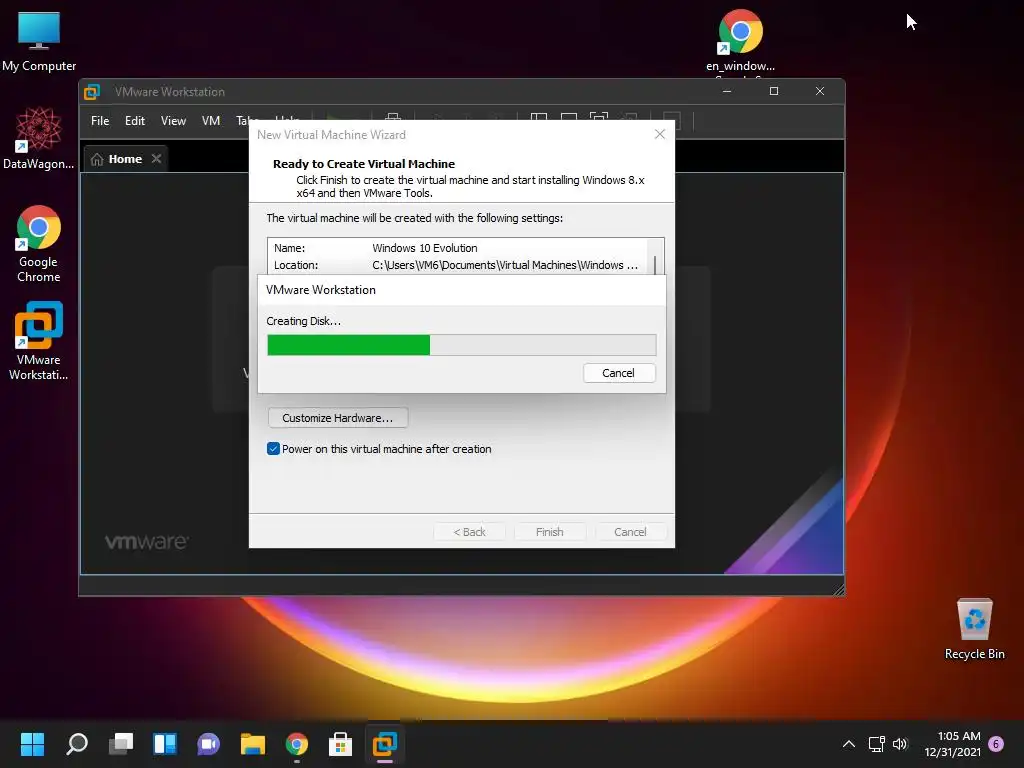Open Microsoft Store from taskbar
Viewport: 1024px width, 768px height.
pyautogui.click(x=340, y=744)
